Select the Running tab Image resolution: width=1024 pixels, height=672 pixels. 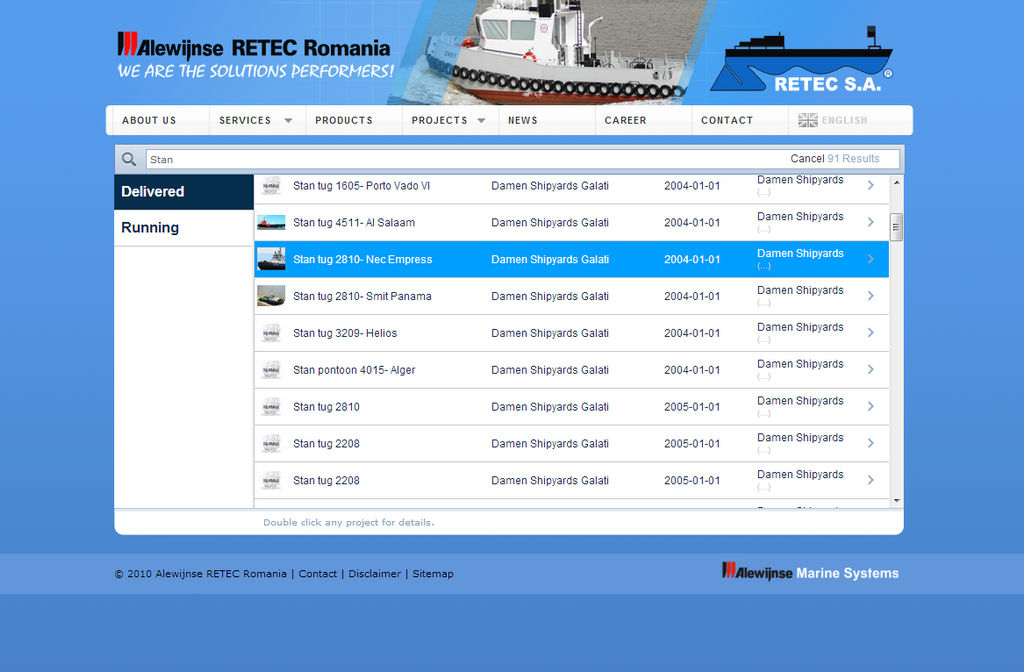point(184,228)
